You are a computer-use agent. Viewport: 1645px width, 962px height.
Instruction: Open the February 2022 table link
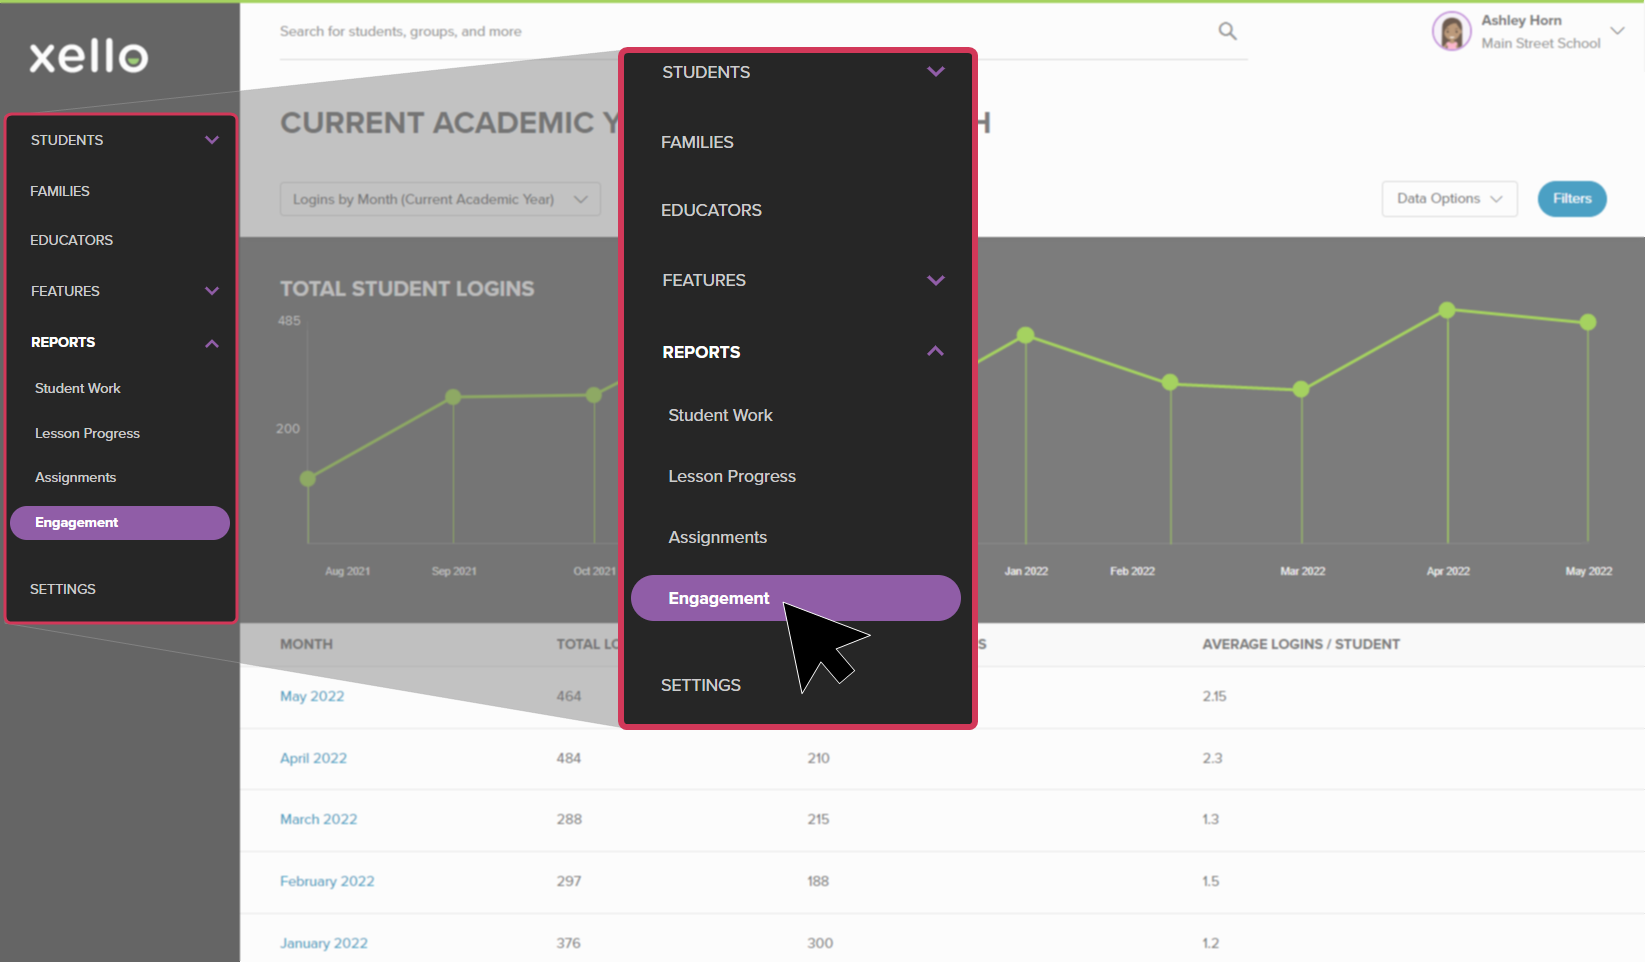[x=327, y=881]
